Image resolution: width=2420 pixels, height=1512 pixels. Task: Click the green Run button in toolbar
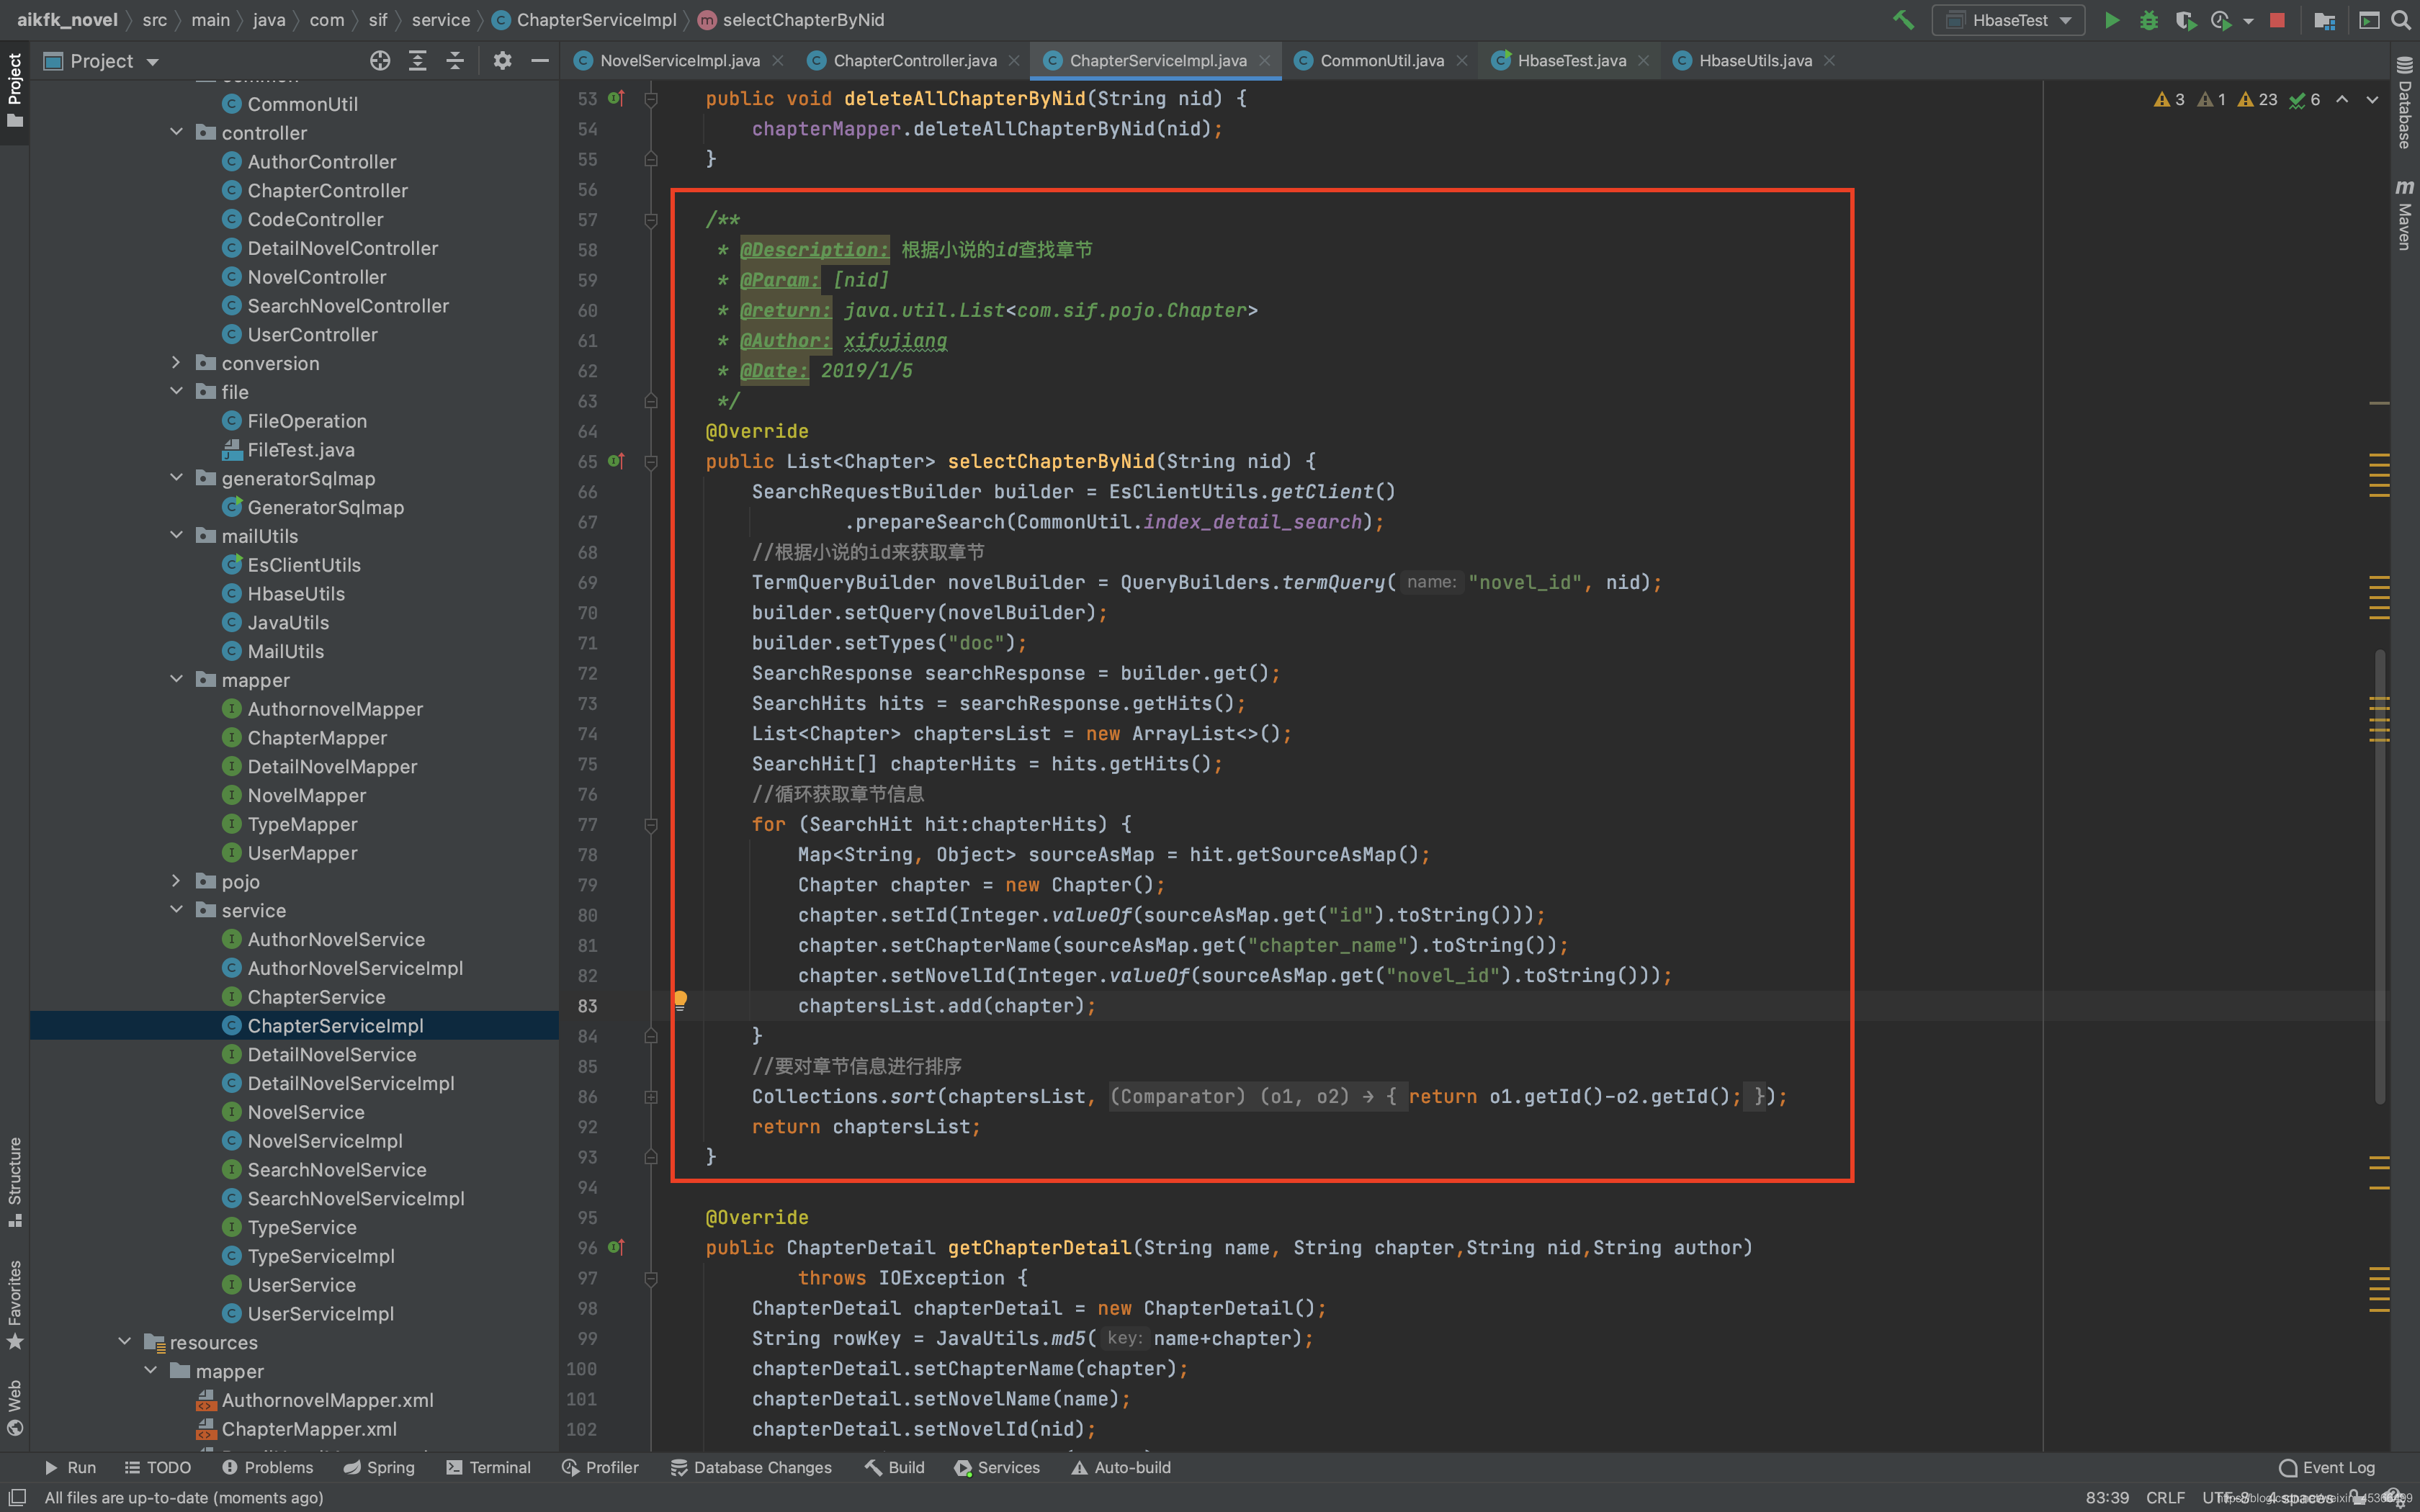click(2111, 20)
